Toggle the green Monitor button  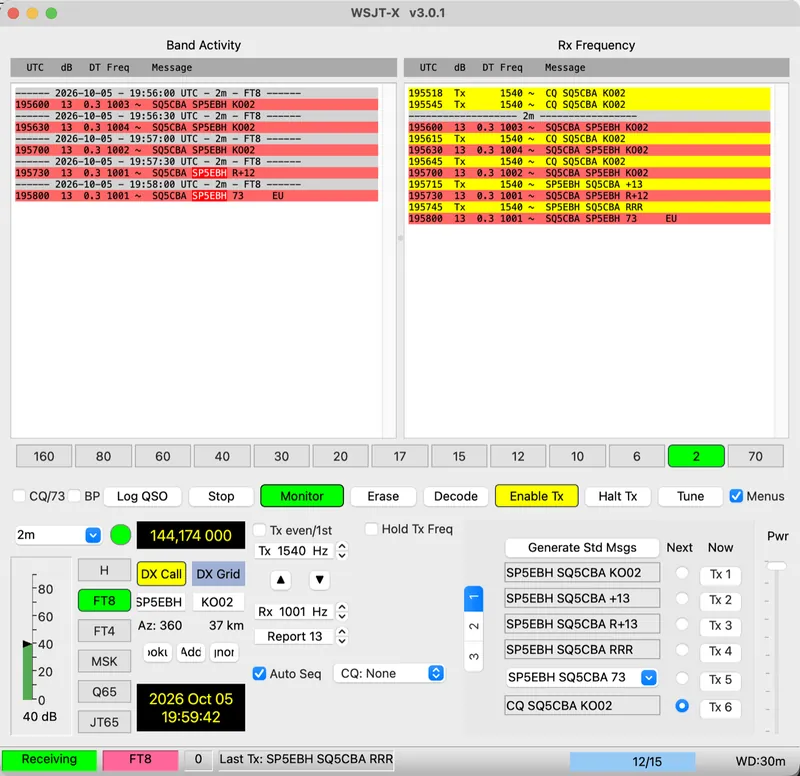click(x=302, y=496)
